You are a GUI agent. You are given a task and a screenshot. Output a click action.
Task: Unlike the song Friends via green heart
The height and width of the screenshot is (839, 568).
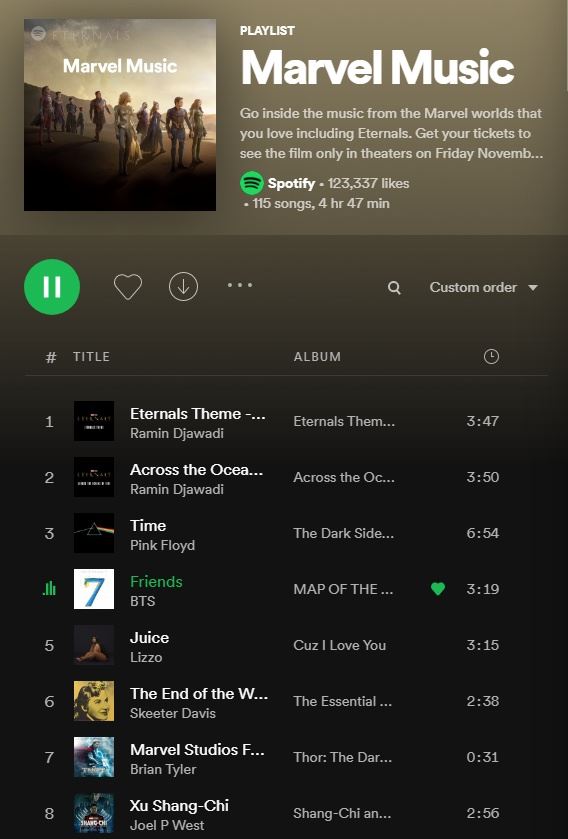pos(437,589)
